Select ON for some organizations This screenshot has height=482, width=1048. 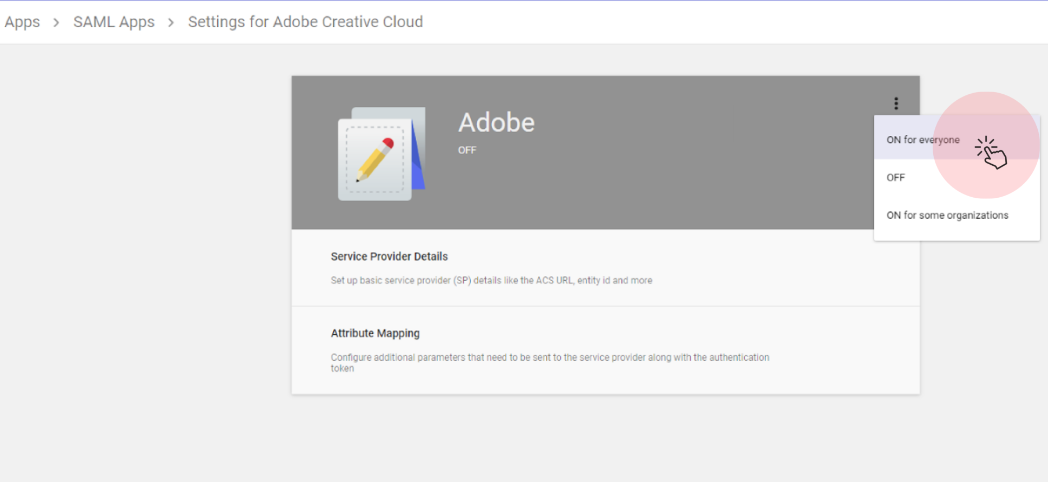coord(947,215)
